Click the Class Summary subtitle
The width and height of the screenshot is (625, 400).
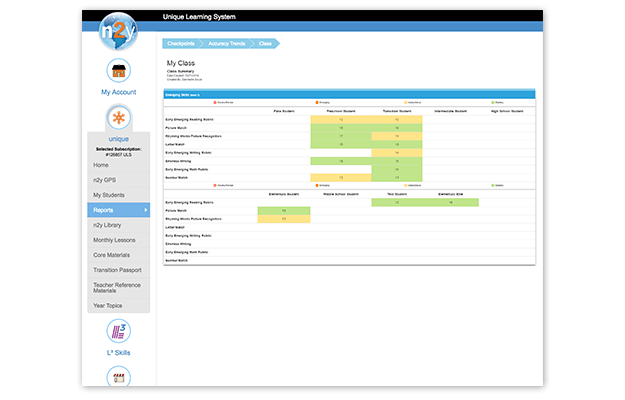click(x=181, y=71)
